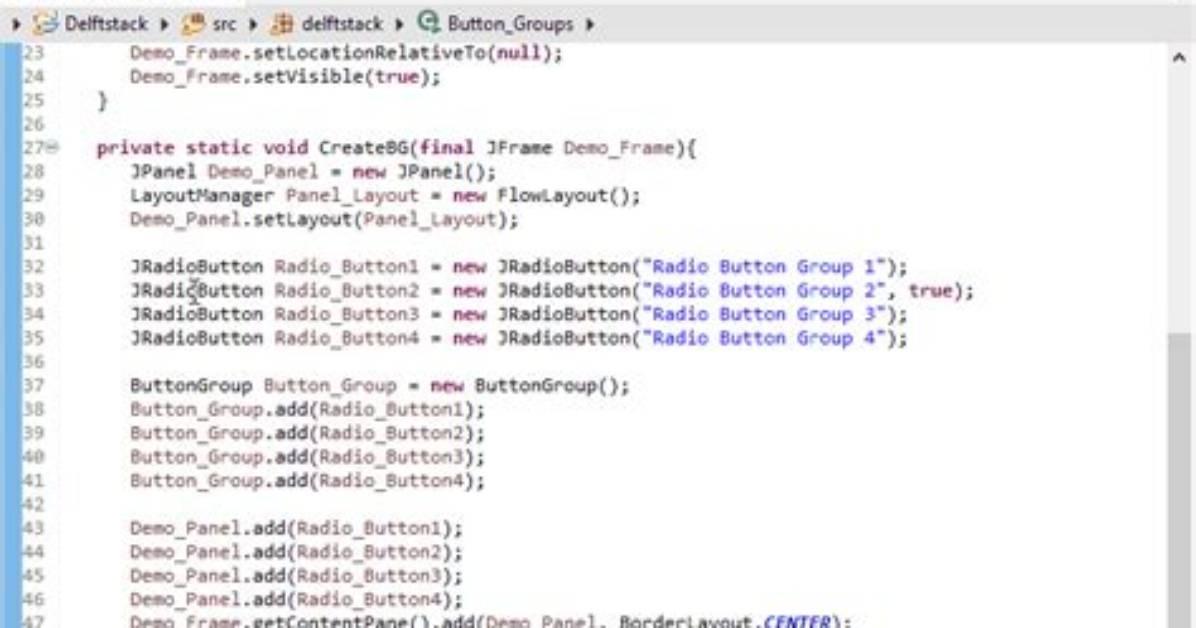Click setVisible on line 24
Viewport: 1196px width, 628px height.
(x=308, y=76)
